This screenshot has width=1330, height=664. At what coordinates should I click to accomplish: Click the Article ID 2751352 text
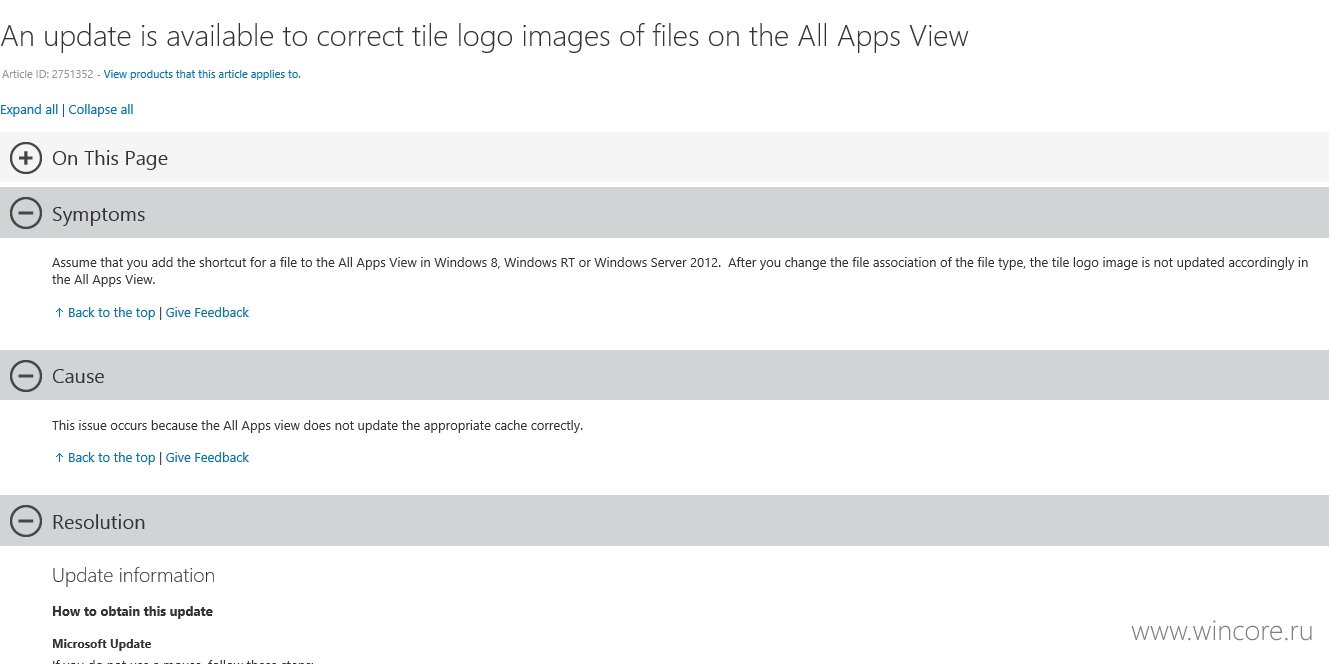coord(48,74)
